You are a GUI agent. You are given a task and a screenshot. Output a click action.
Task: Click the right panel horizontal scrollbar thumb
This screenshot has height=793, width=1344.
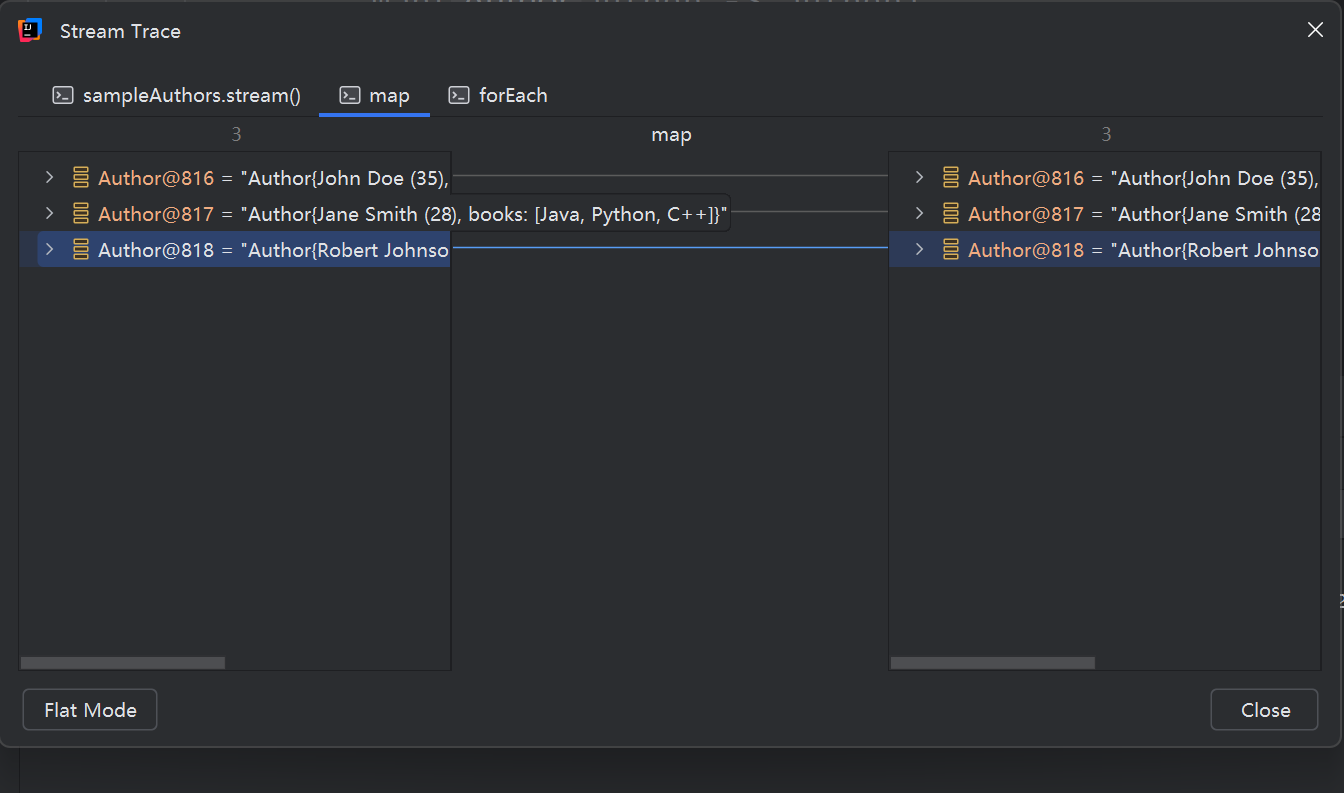click(x=993, y=663)
